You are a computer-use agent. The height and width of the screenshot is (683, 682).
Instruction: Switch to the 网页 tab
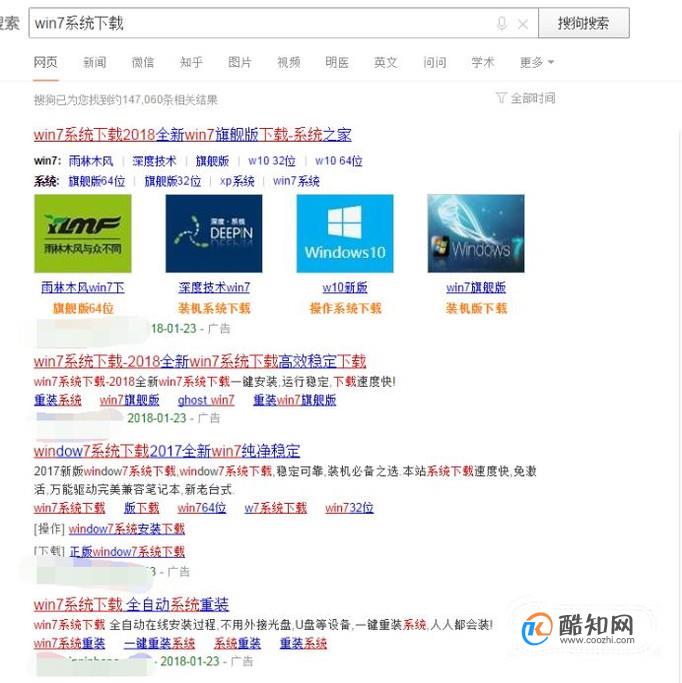[x=45, y=62]
